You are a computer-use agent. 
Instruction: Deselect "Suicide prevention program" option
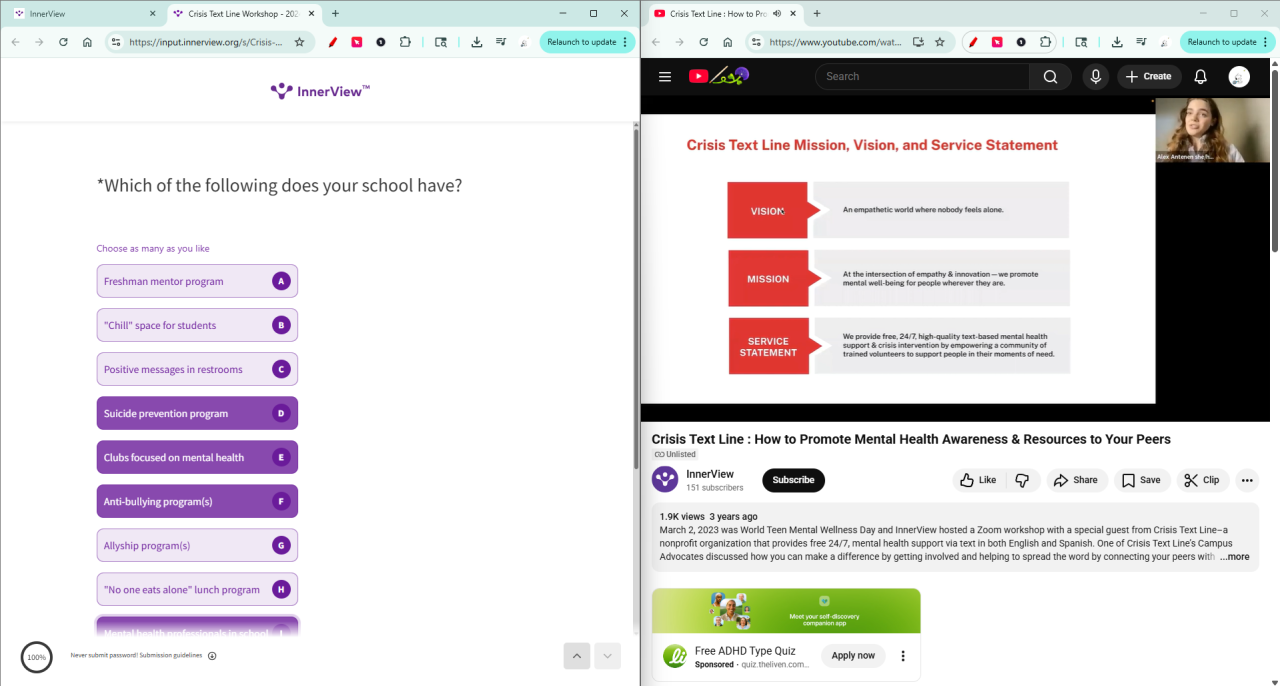(x=197, y=413)
